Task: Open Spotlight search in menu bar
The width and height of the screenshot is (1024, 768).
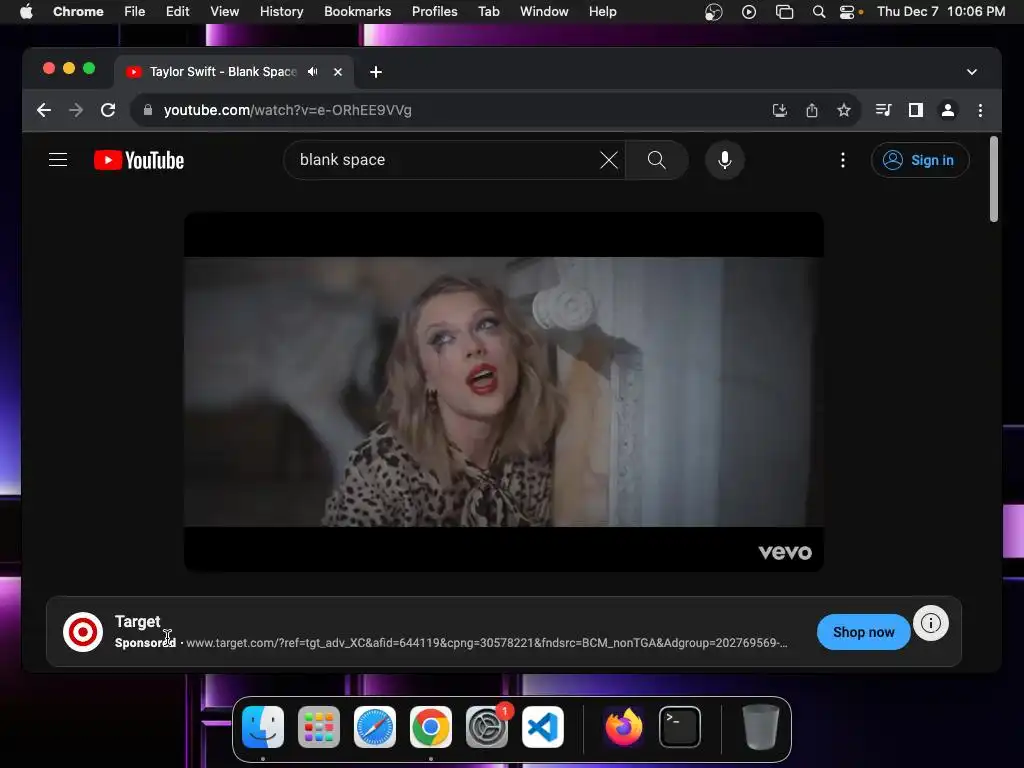Action: tap(818, 12)
